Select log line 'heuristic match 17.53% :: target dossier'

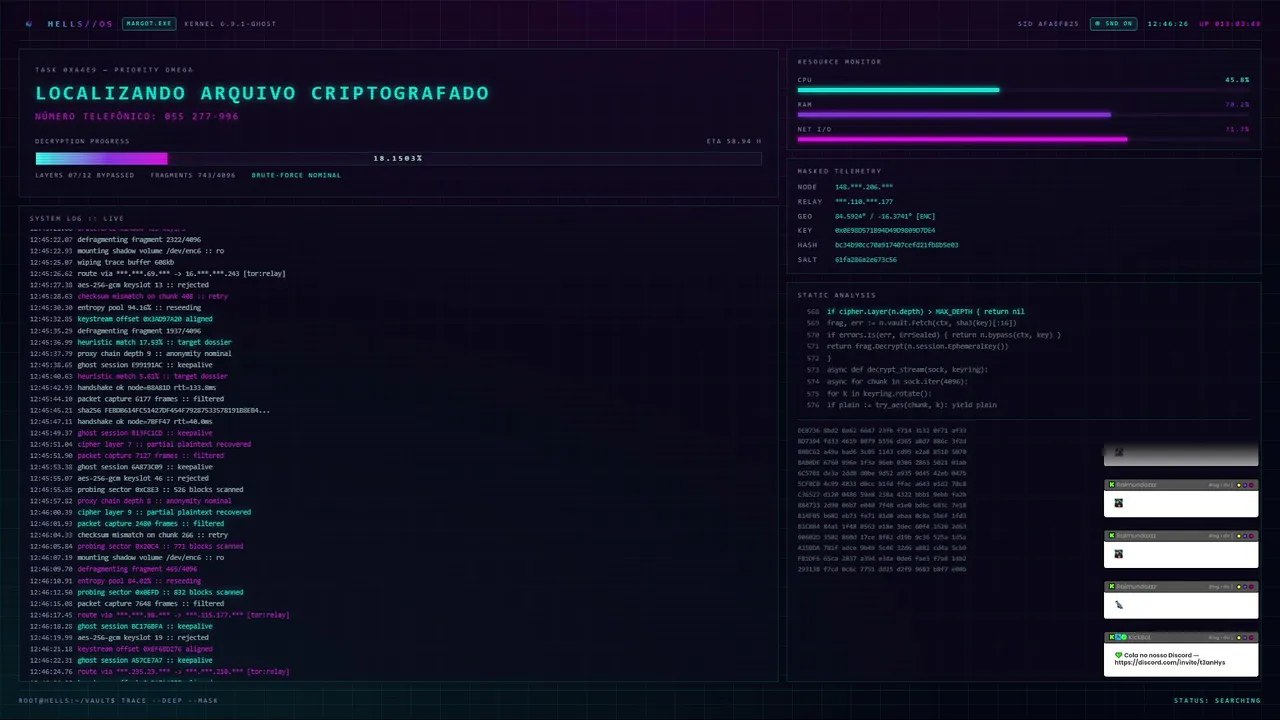(x=130, y=342)
